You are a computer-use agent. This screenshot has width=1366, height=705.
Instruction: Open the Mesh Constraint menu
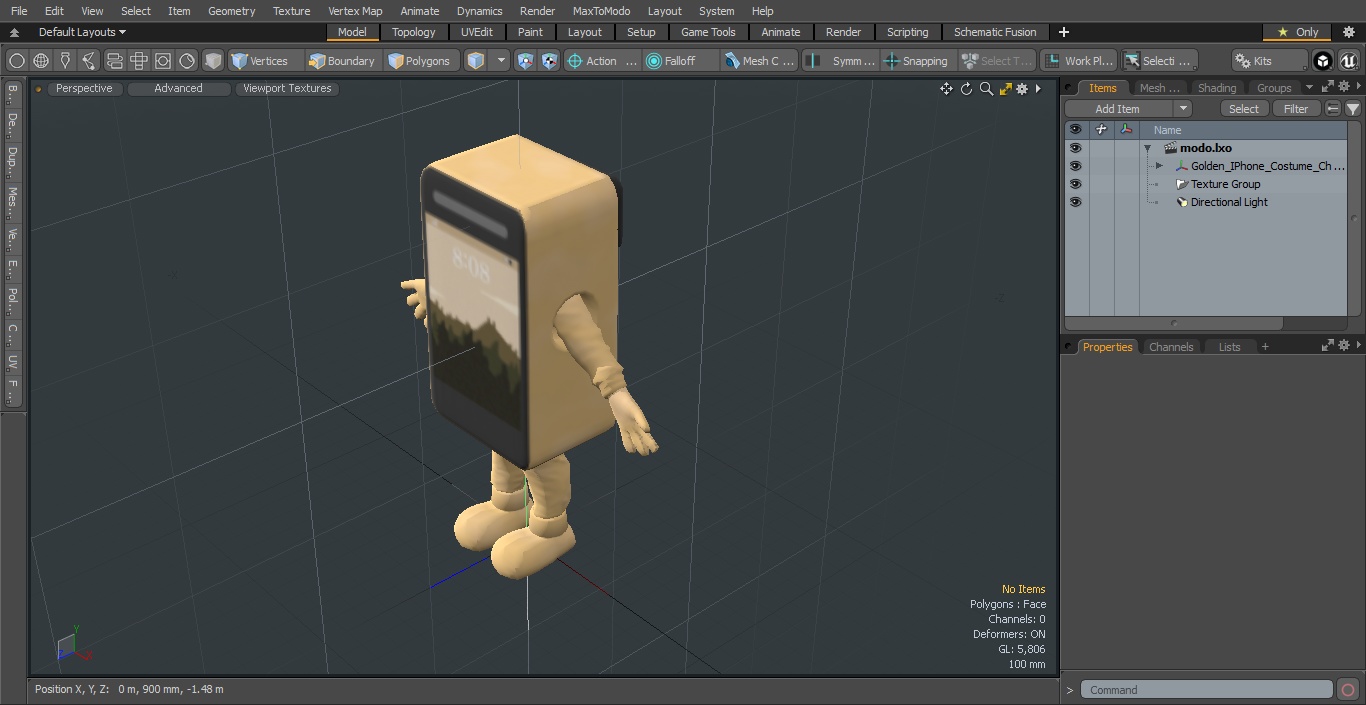point(760,61)
